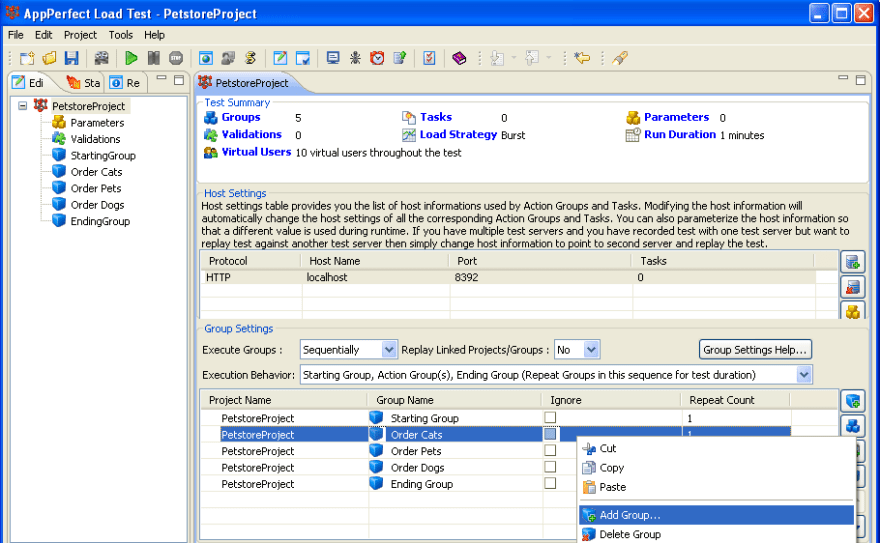880x543 pixels.
Task: Collapse PetstoreProject tree node
Action: [22, 105]
